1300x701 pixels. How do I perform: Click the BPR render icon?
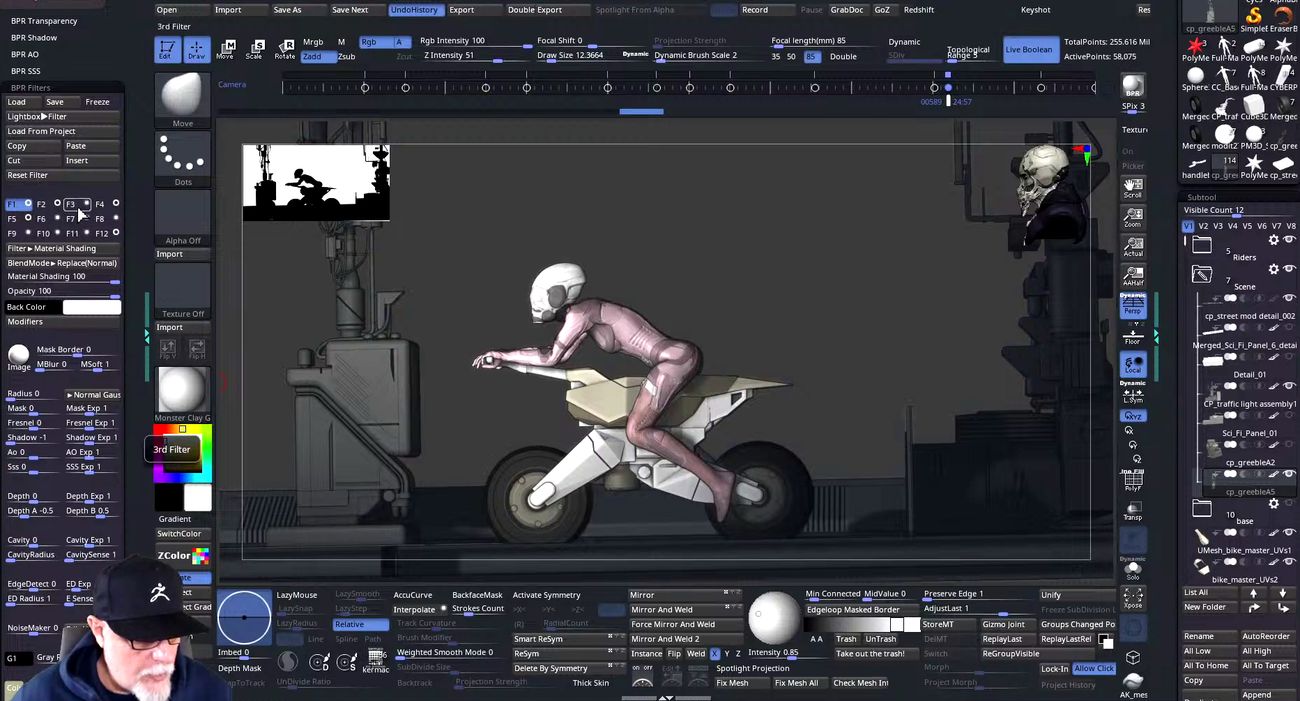point(1132,86)
